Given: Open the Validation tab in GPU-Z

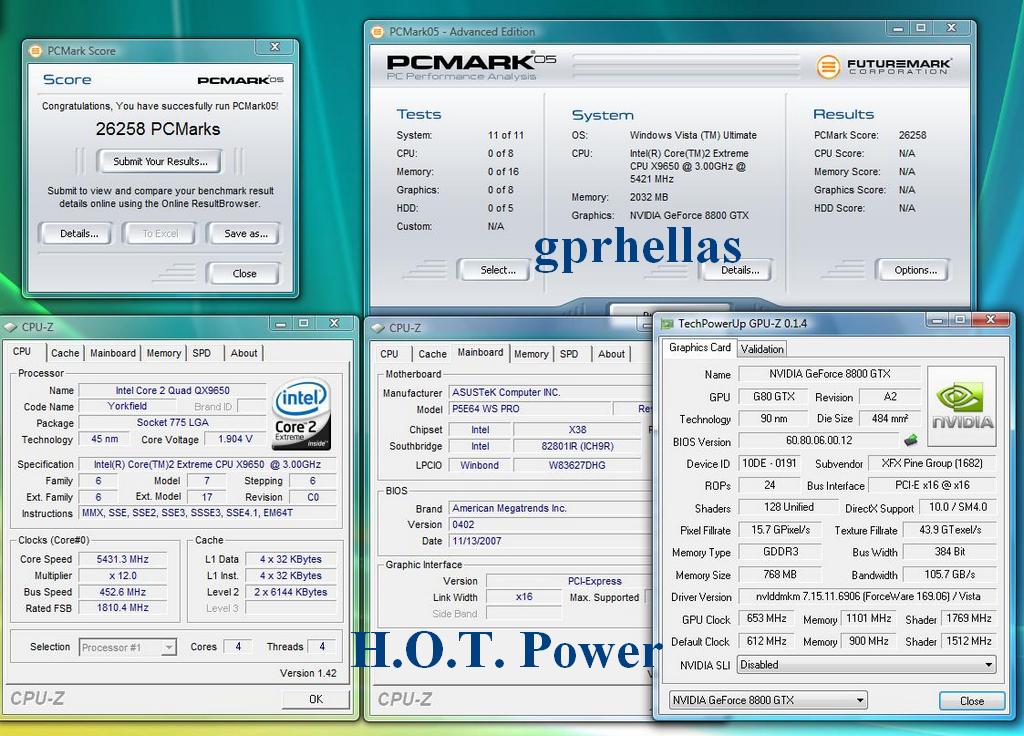Looking at the screenshot, I should 761,349.
